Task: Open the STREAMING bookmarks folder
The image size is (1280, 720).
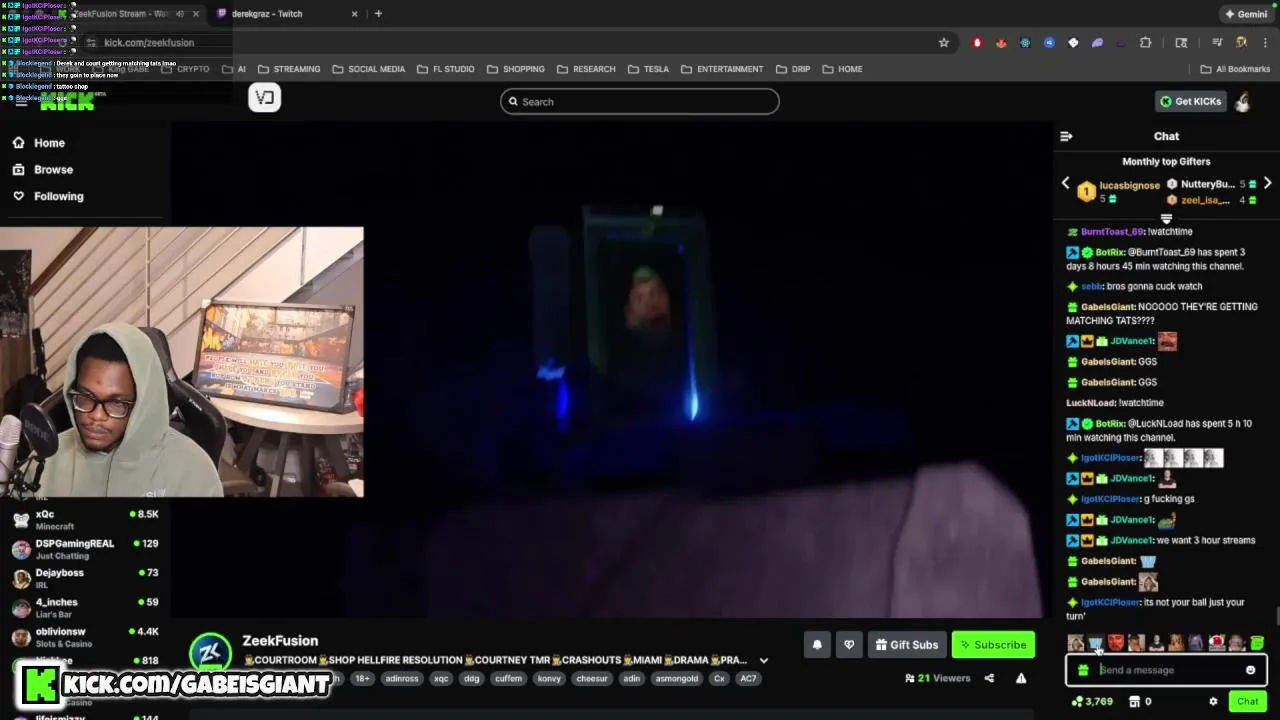Action: coord(289,69)
